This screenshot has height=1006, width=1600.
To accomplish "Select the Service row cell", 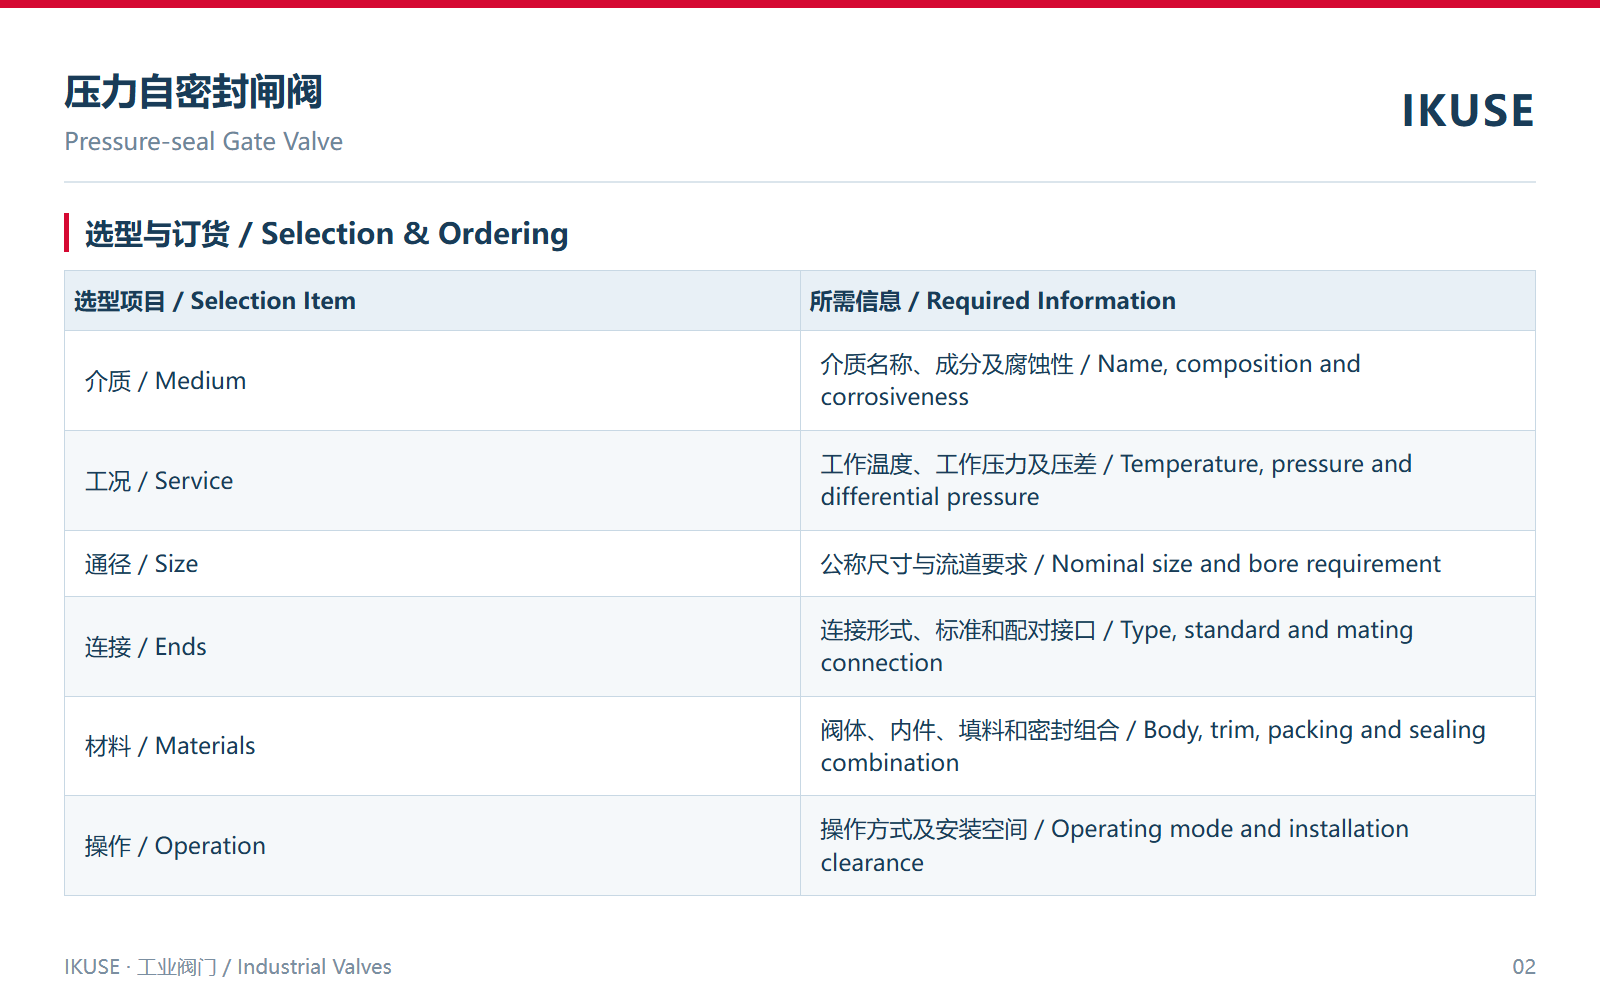I will [432, 481].
